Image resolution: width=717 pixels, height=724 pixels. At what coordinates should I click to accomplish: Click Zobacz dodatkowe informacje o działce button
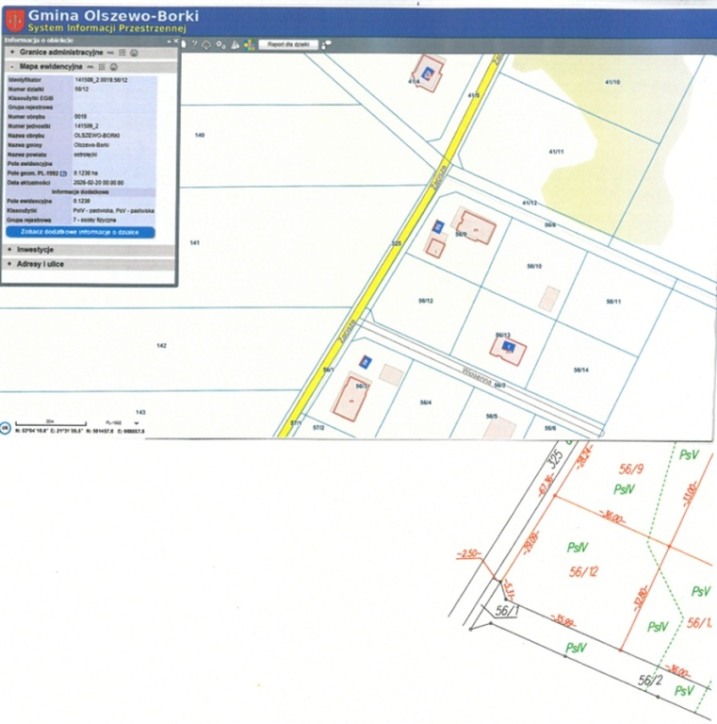tap(80, 232)
